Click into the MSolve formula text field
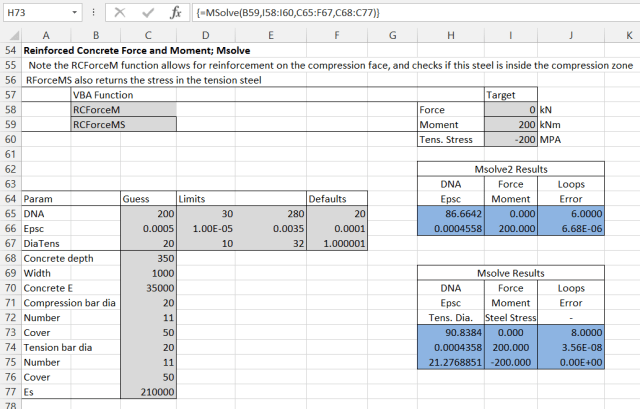 [x=400, y=13]
